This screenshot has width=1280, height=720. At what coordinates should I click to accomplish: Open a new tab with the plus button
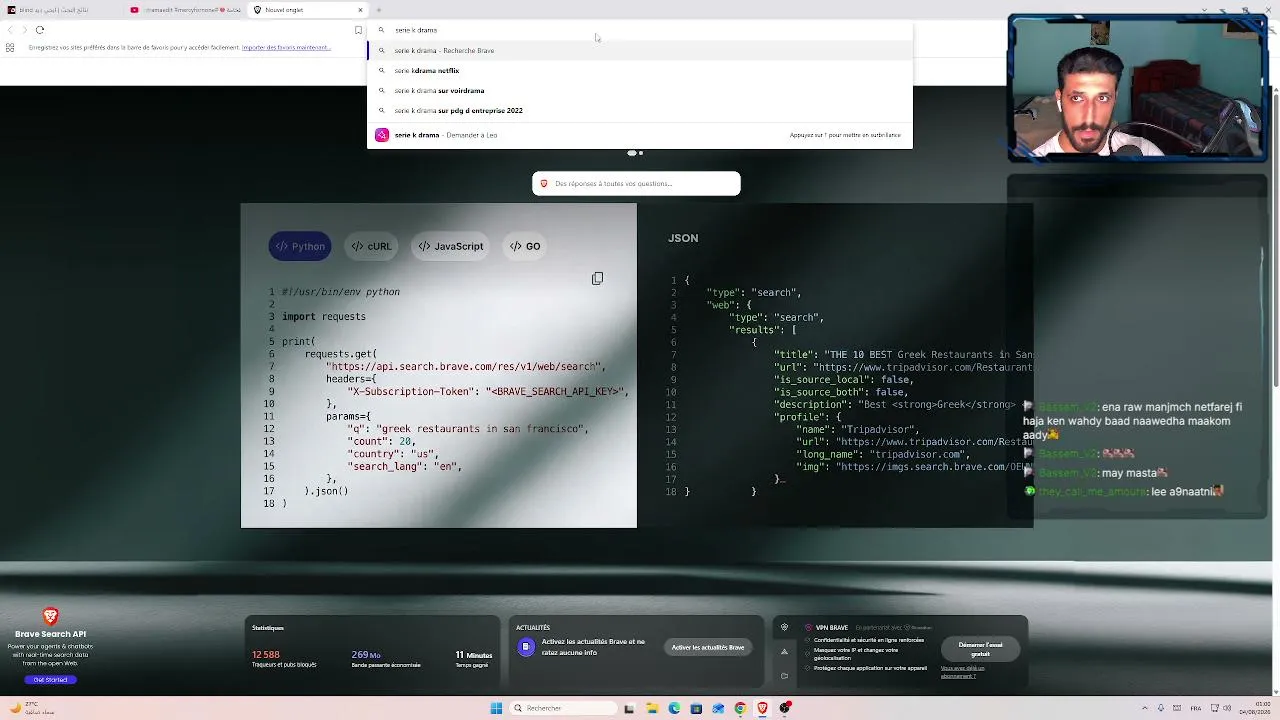379,10
